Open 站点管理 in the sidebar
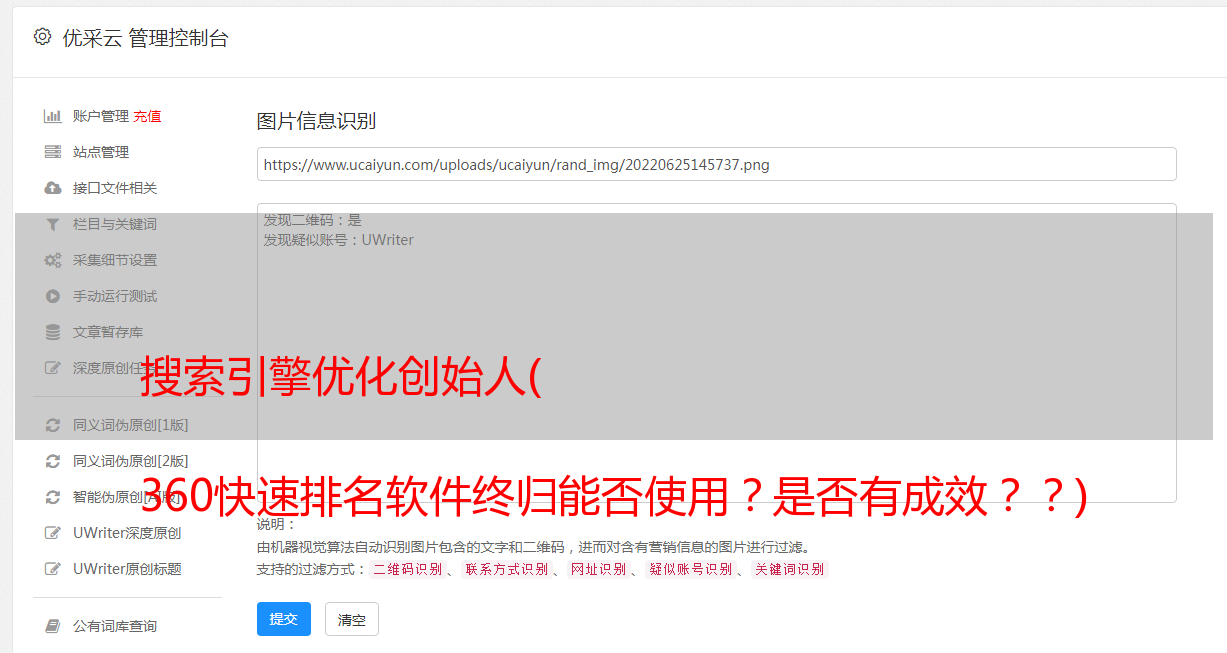Screen dimensions: 1227x653 click(101, 152)
